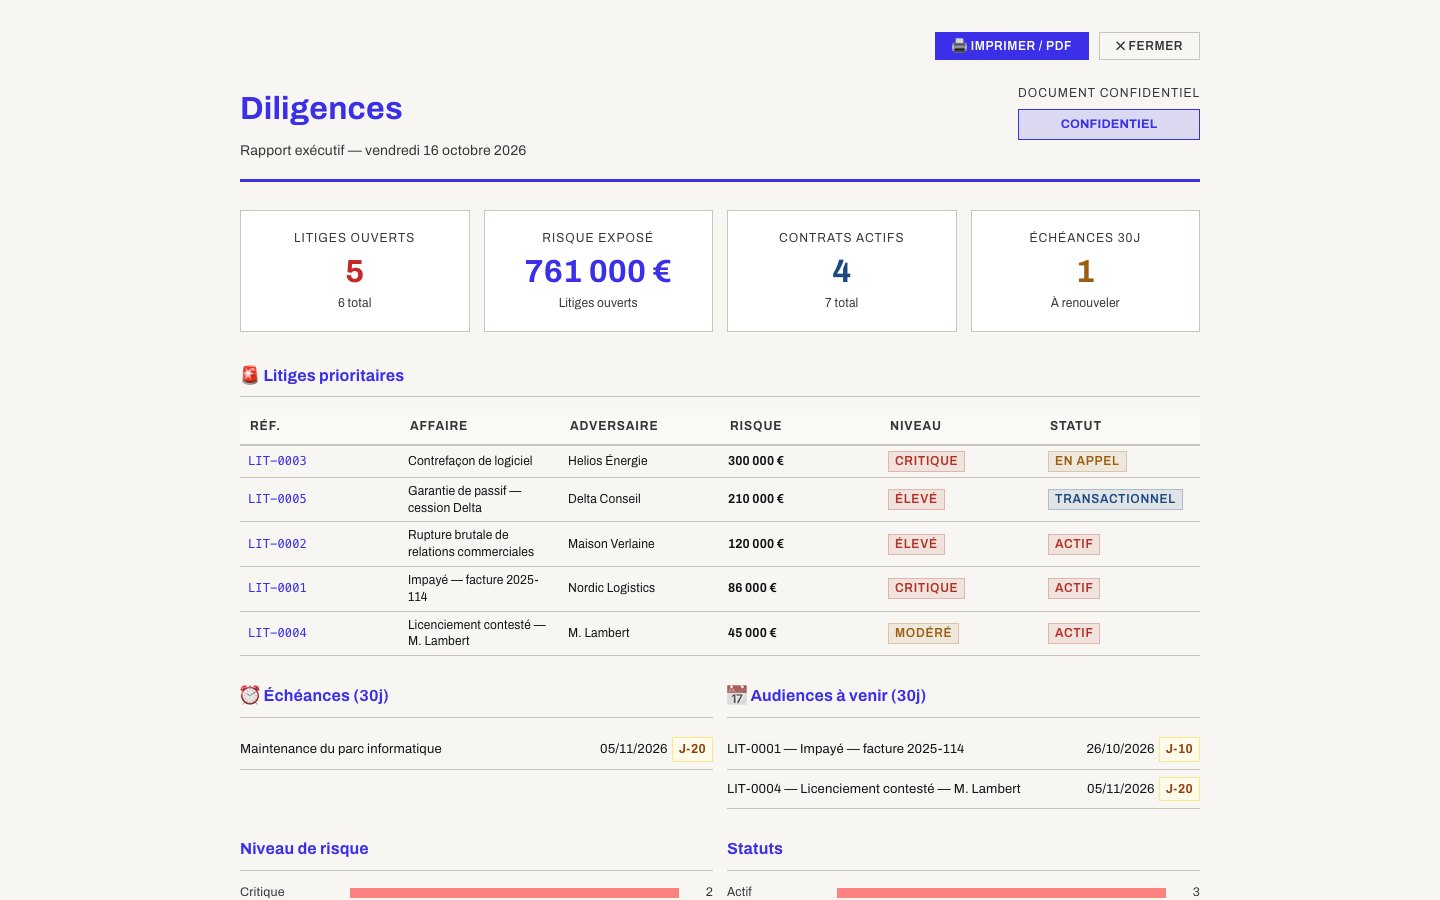Select the Contrats actifs summary card

tap(842, 271)
